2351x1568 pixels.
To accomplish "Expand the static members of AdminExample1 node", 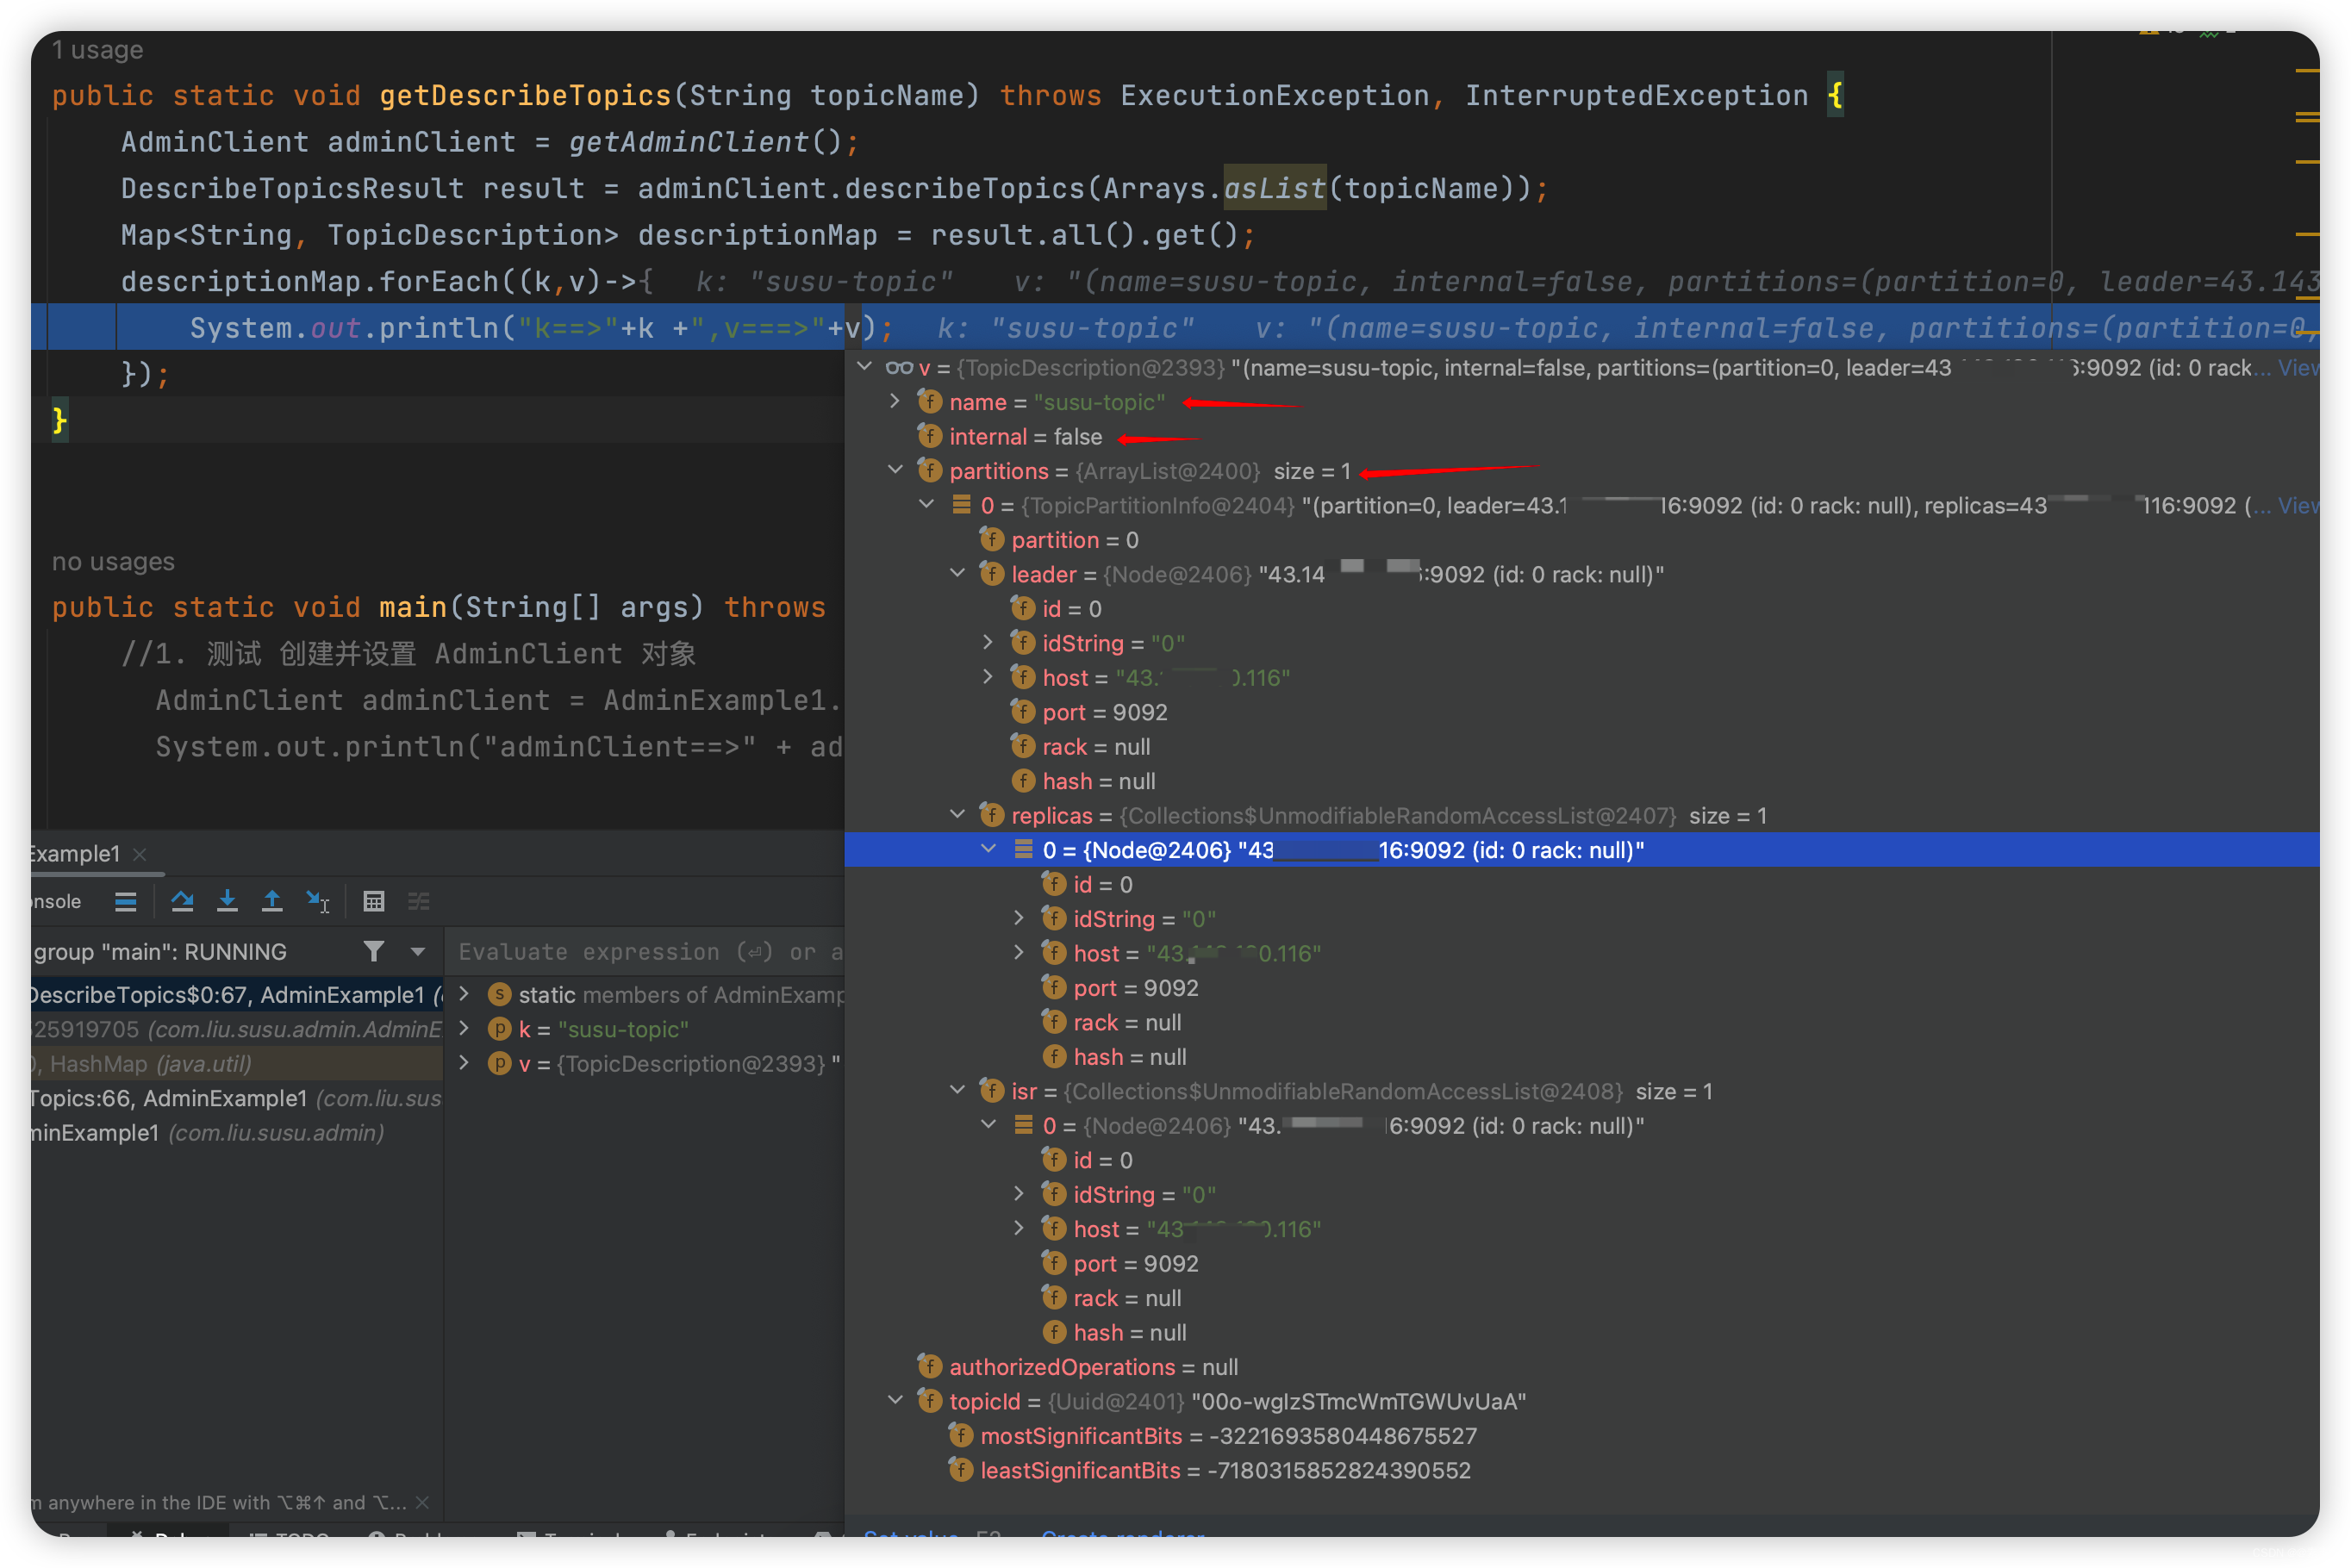I will [464, 994].
